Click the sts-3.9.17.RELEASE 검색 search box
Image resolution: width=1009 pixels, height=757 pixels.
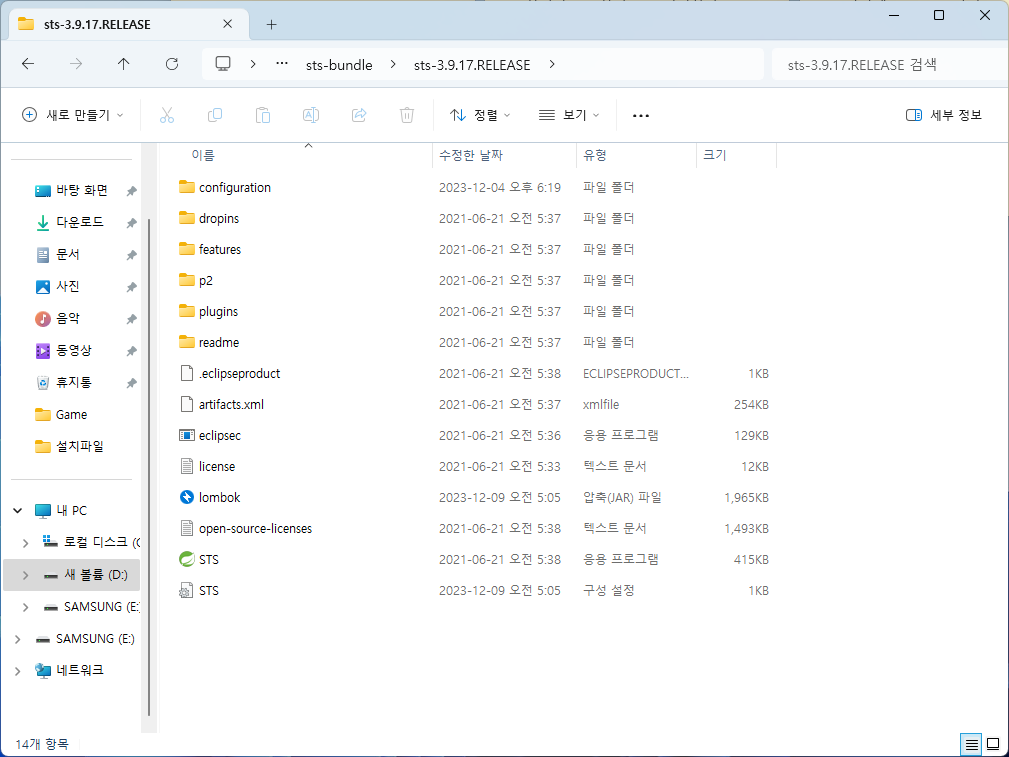(891, 64)
